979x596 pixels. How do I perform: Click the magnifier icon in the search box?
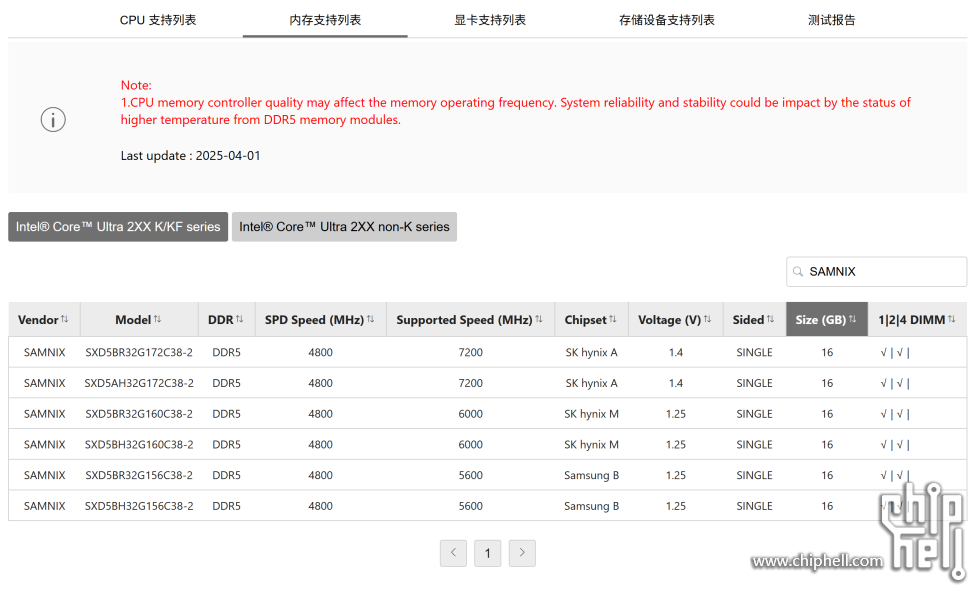798,271
